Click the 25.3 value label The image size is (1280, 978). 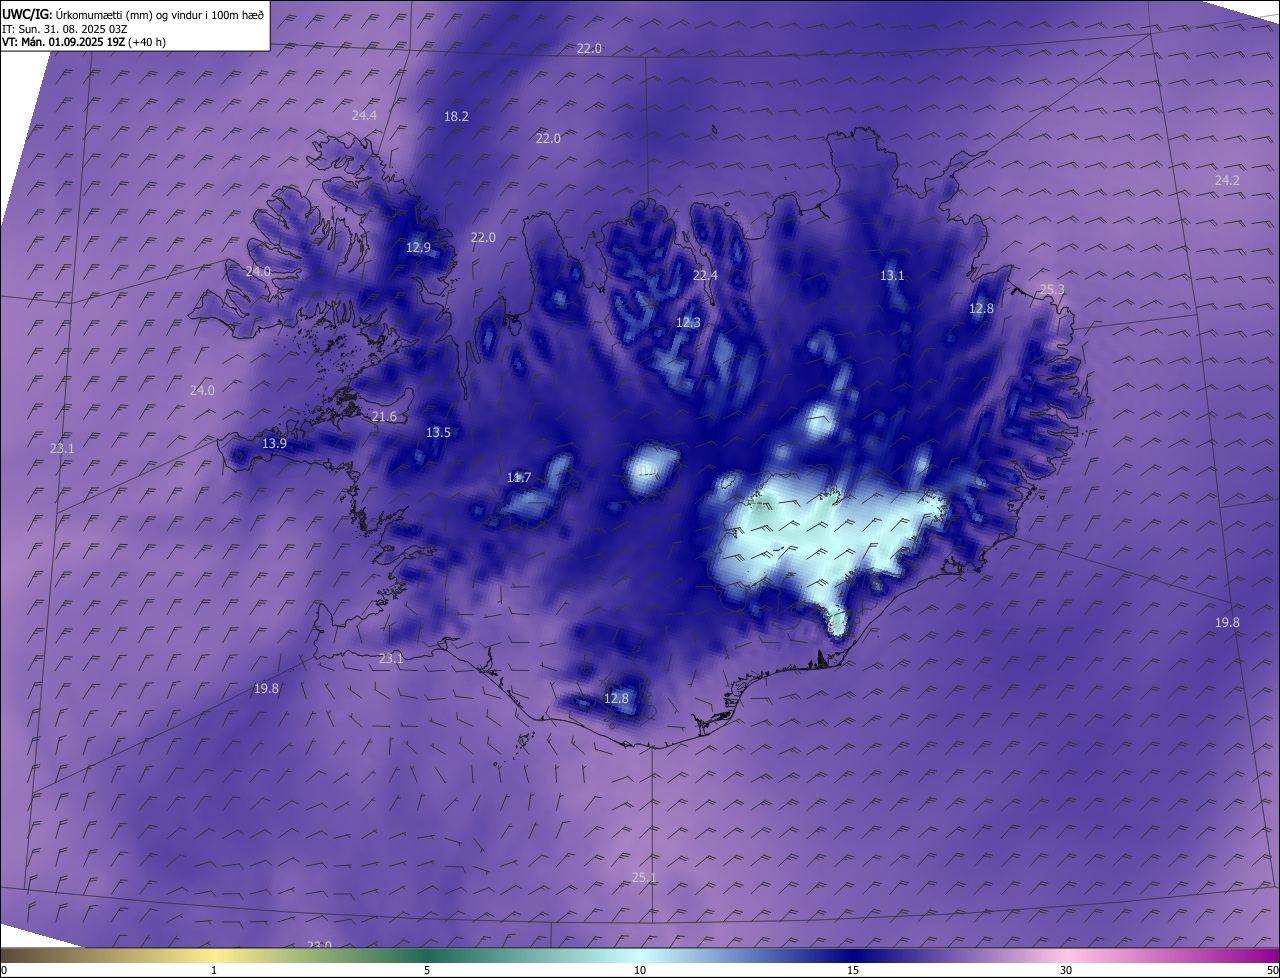click(1052, 290)
